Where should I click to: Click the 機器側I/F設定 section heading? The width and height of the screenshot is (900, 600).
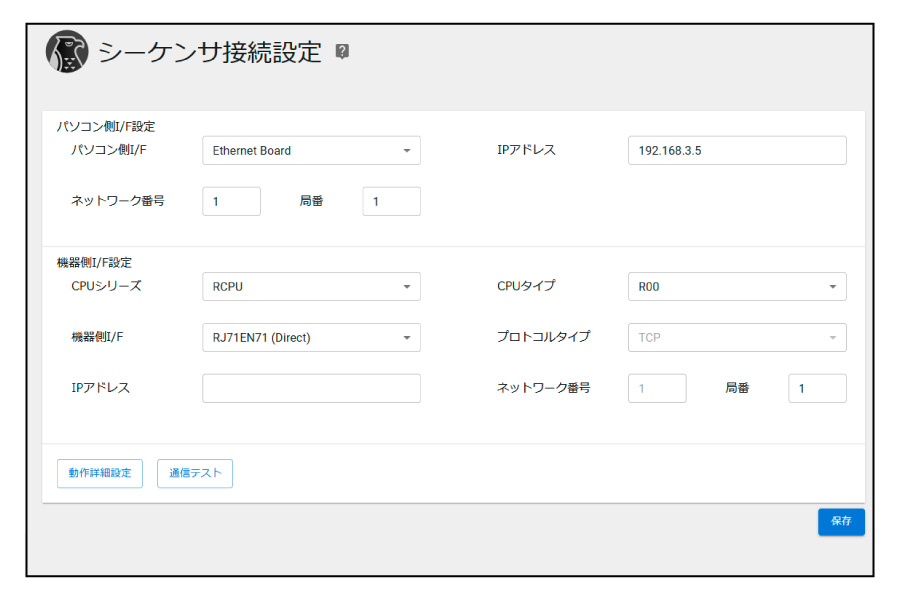coord(94,263)
